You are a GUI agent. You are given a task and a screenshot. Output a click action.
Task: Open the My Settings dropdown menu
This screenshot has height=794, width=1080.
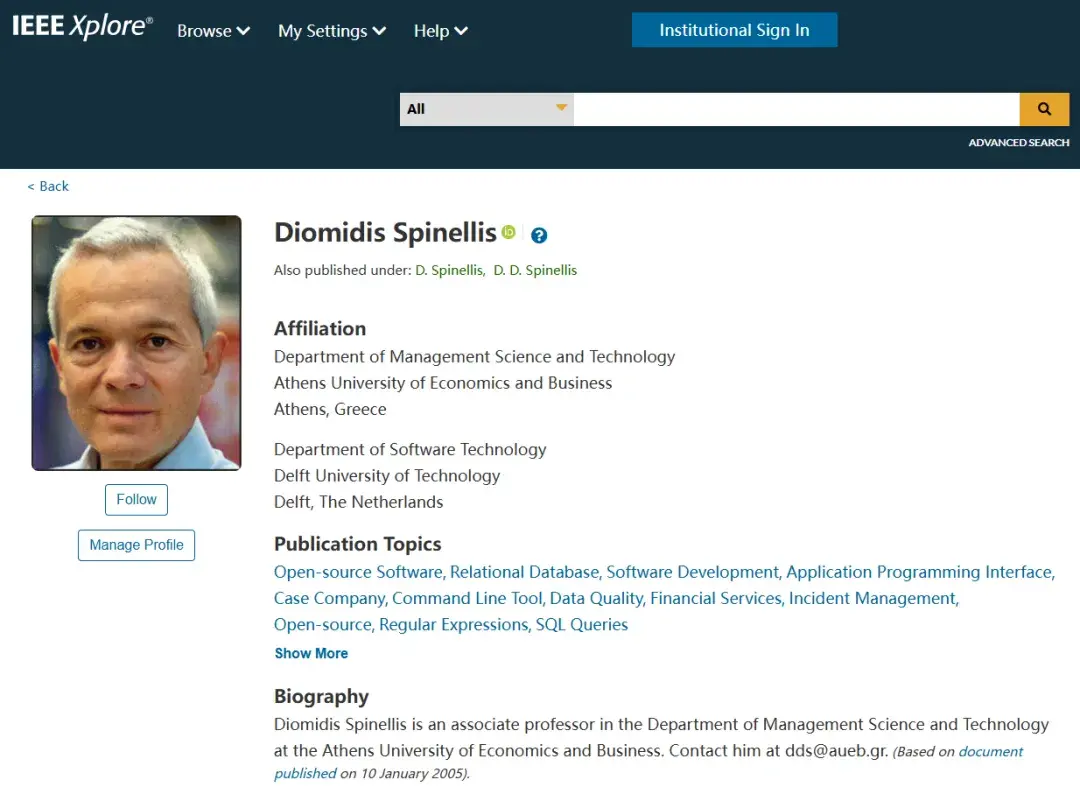(x=331, y=31)
